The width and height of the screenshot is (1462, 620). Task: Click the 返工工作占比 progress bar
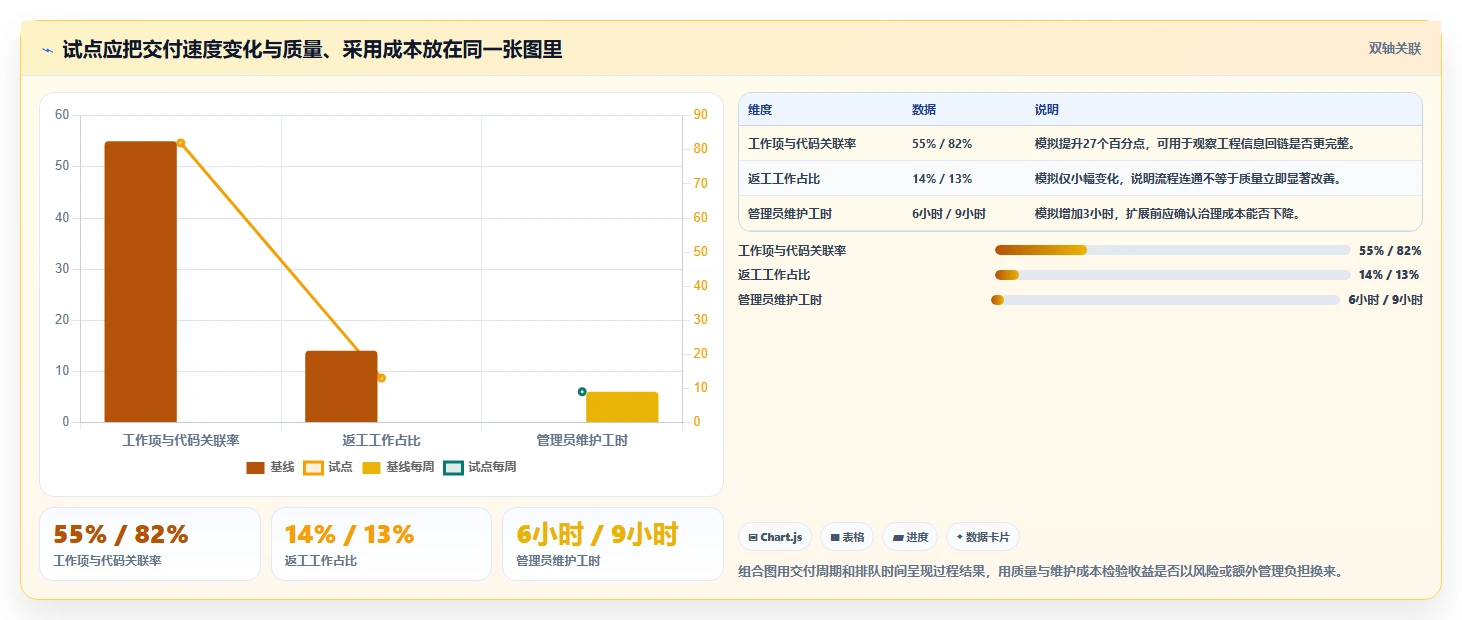1172,275
